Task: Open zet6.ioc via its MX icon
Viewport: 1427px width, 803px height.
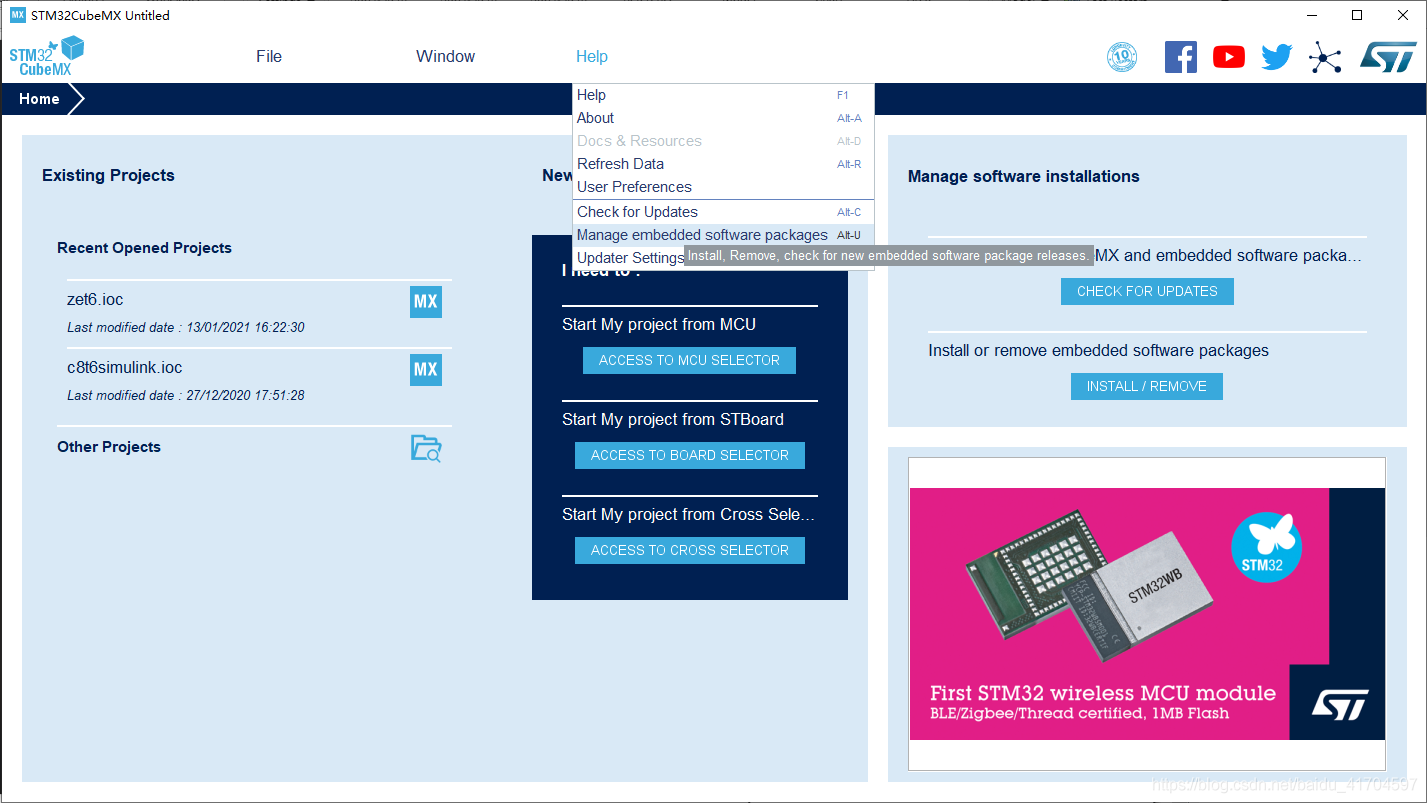Action: coord(426,302)
